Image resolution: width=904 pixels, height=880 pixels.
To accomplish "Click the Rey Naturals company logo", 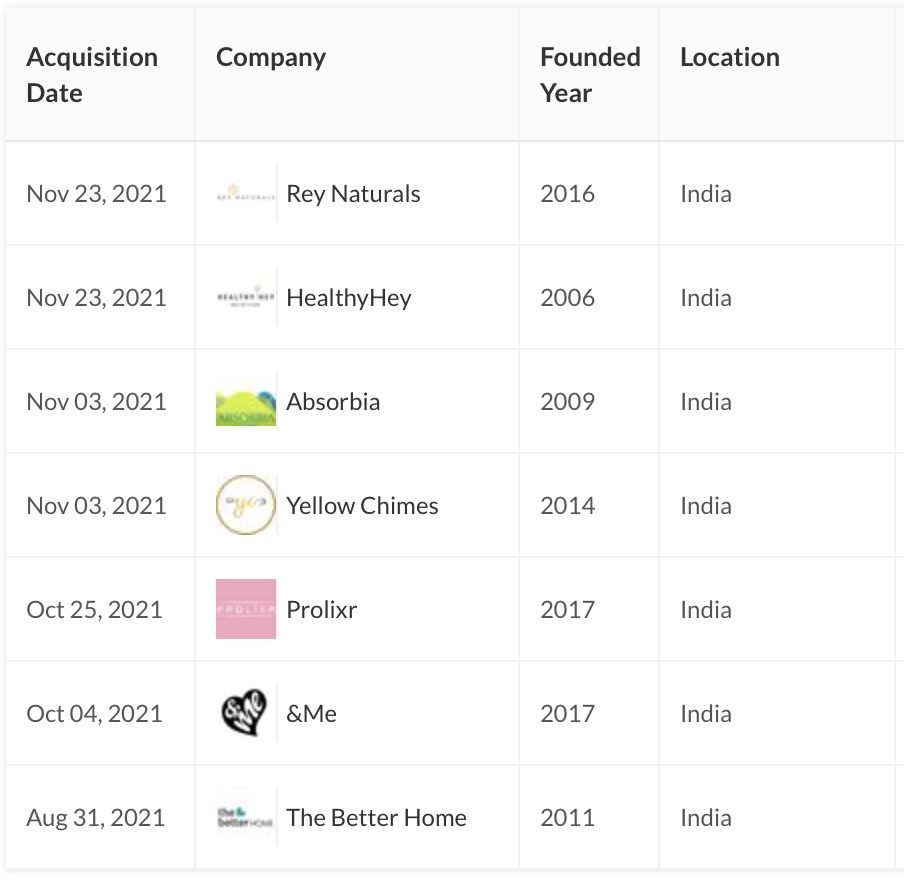I will (245, 194).
